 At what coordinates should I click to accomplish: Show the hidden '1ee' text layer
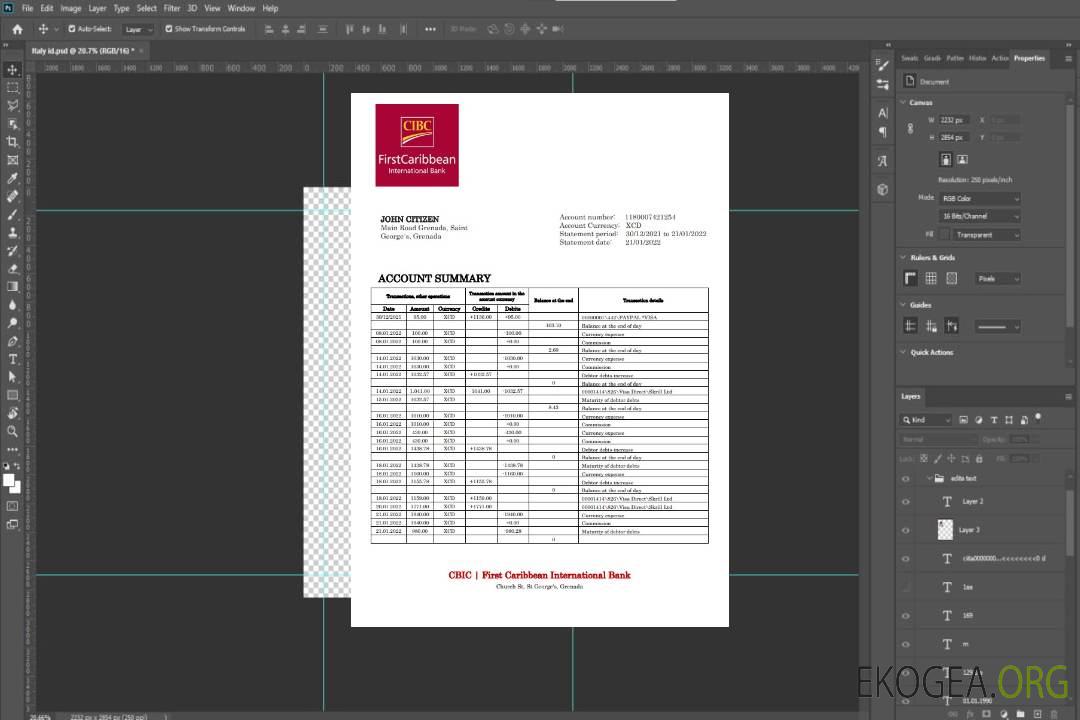906,587
